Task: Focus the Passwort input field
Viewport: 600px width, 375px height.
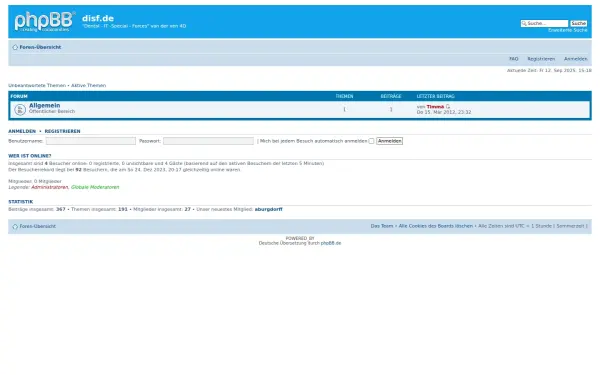Action: [208, 141]
